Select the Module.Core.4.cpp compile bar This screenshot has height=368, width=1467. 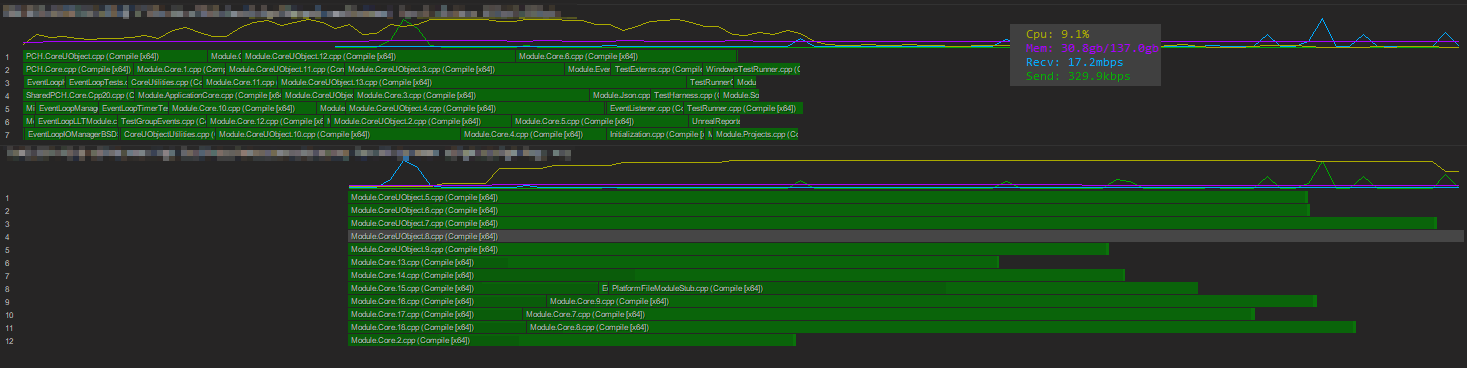[x=533, y=134]
